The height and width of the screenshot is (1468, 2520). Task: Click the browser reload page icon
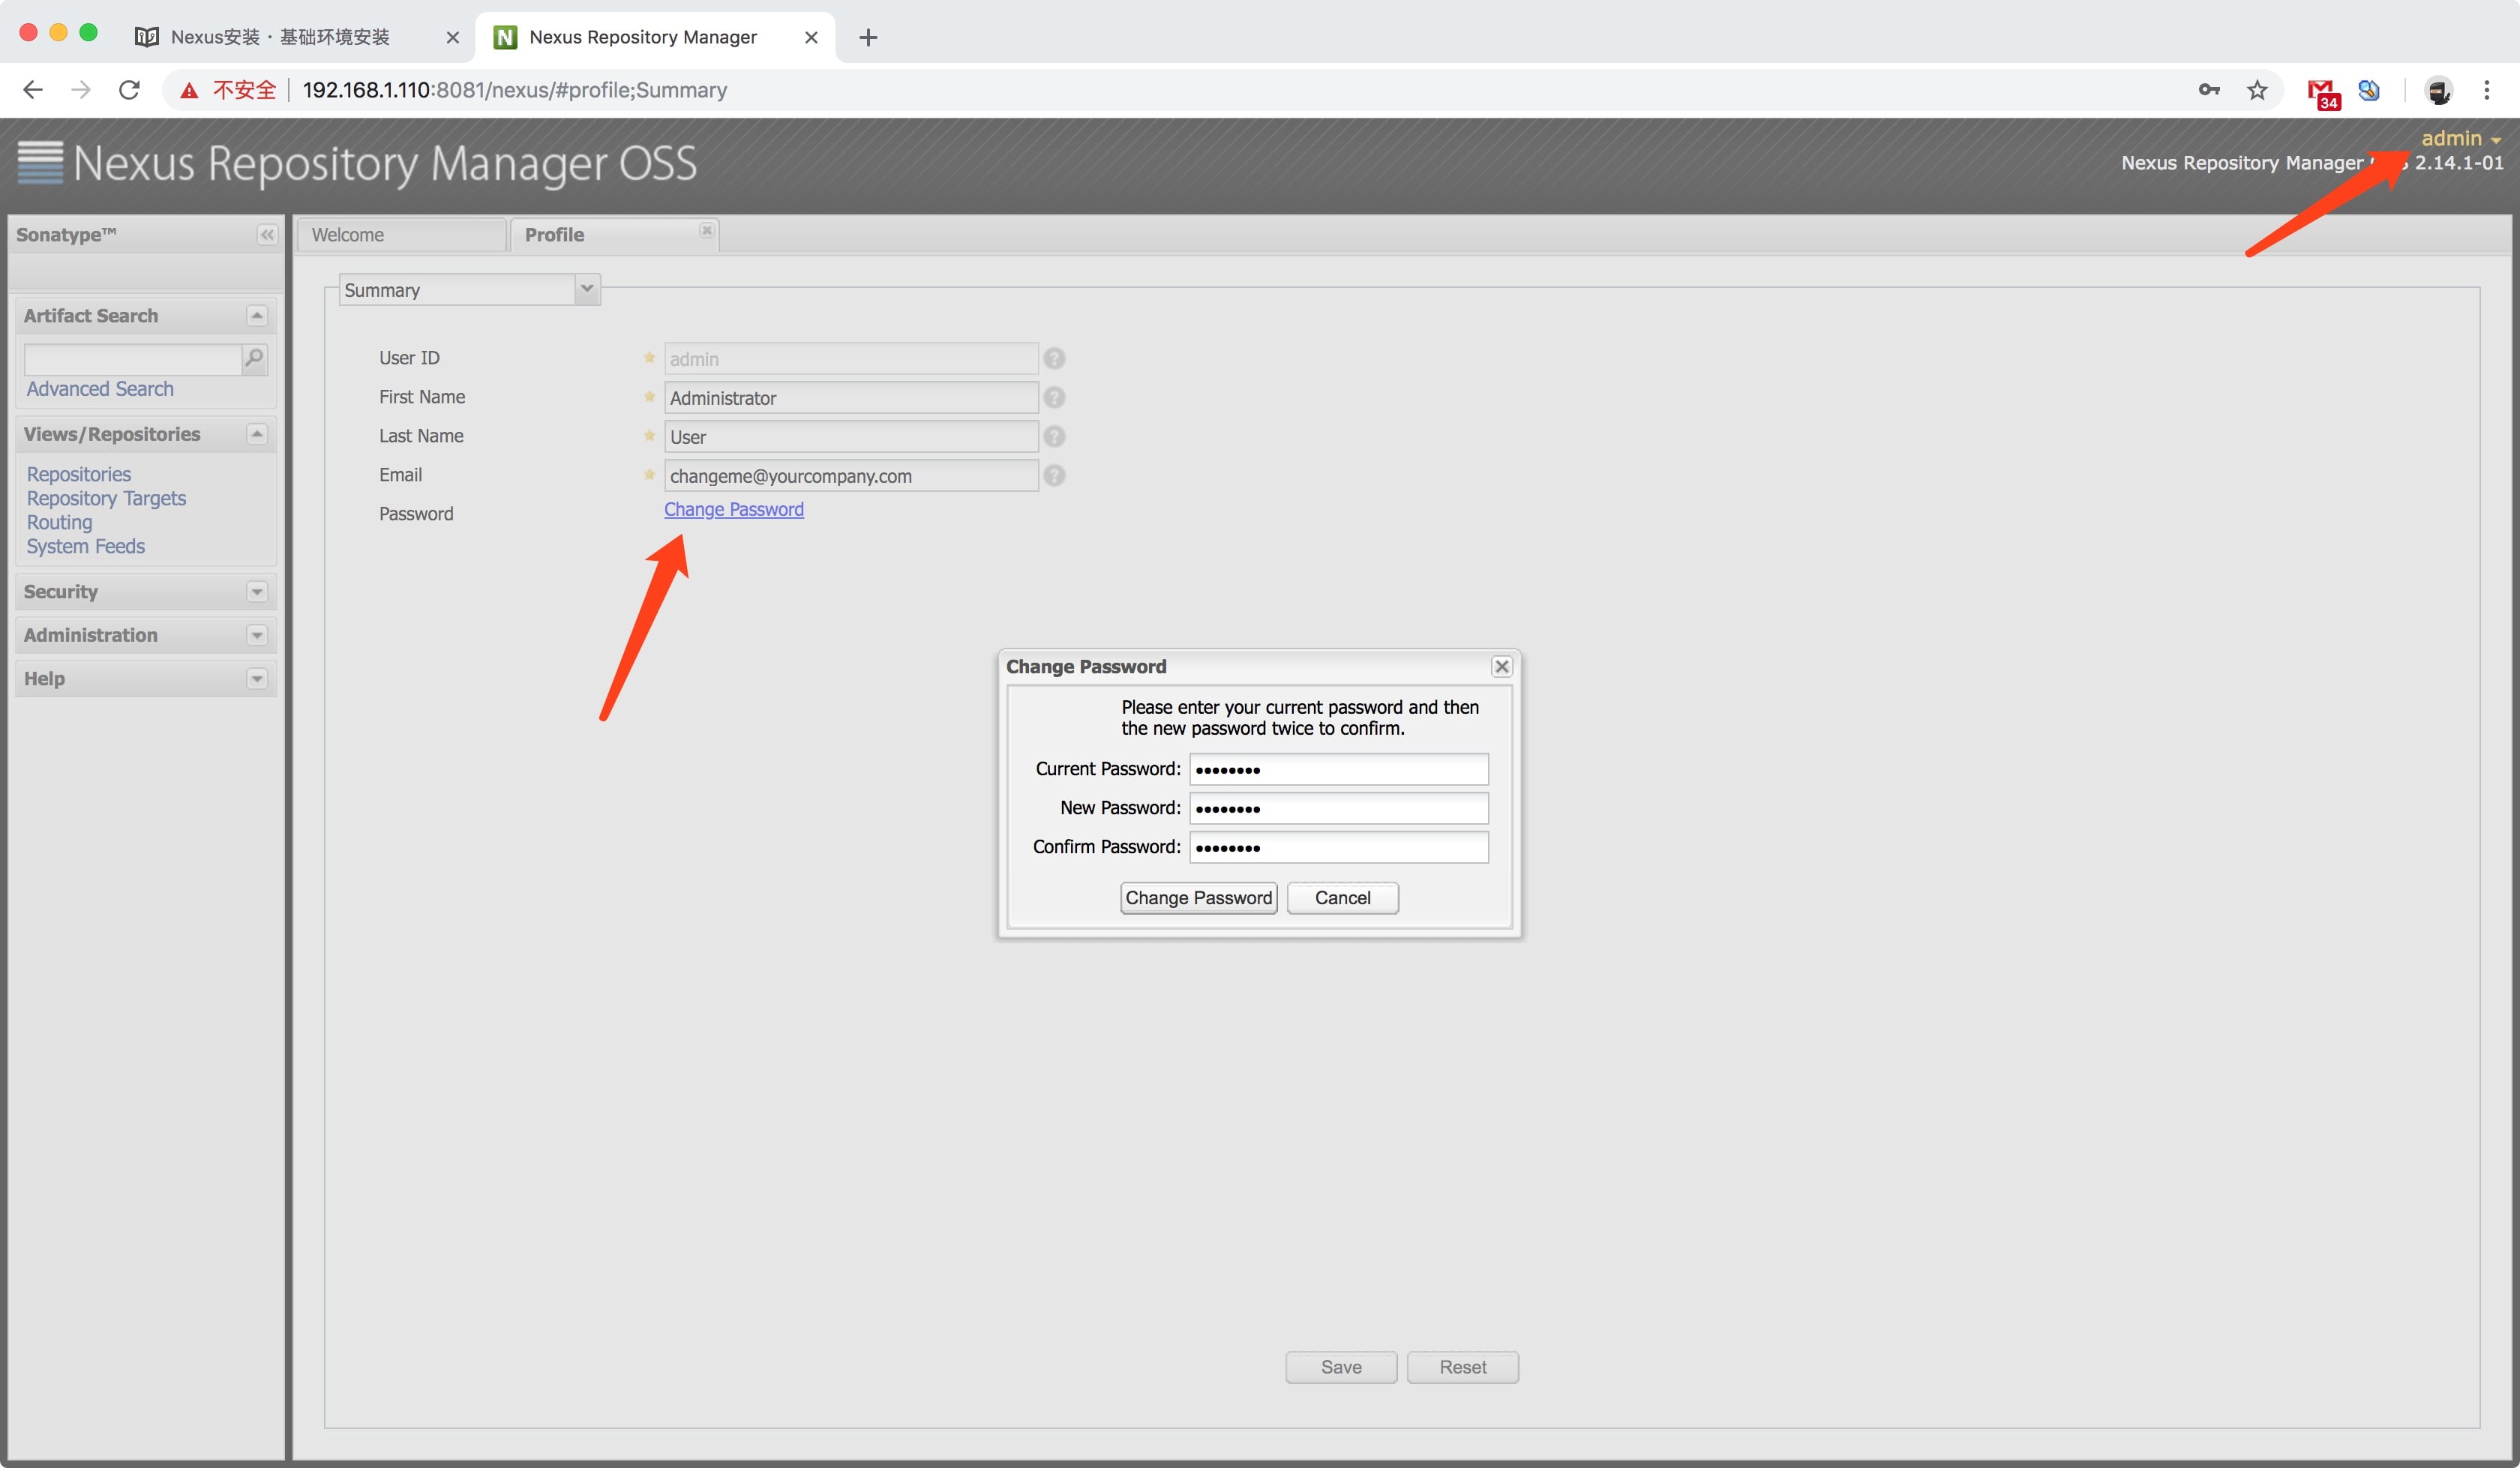click(129, 90)
